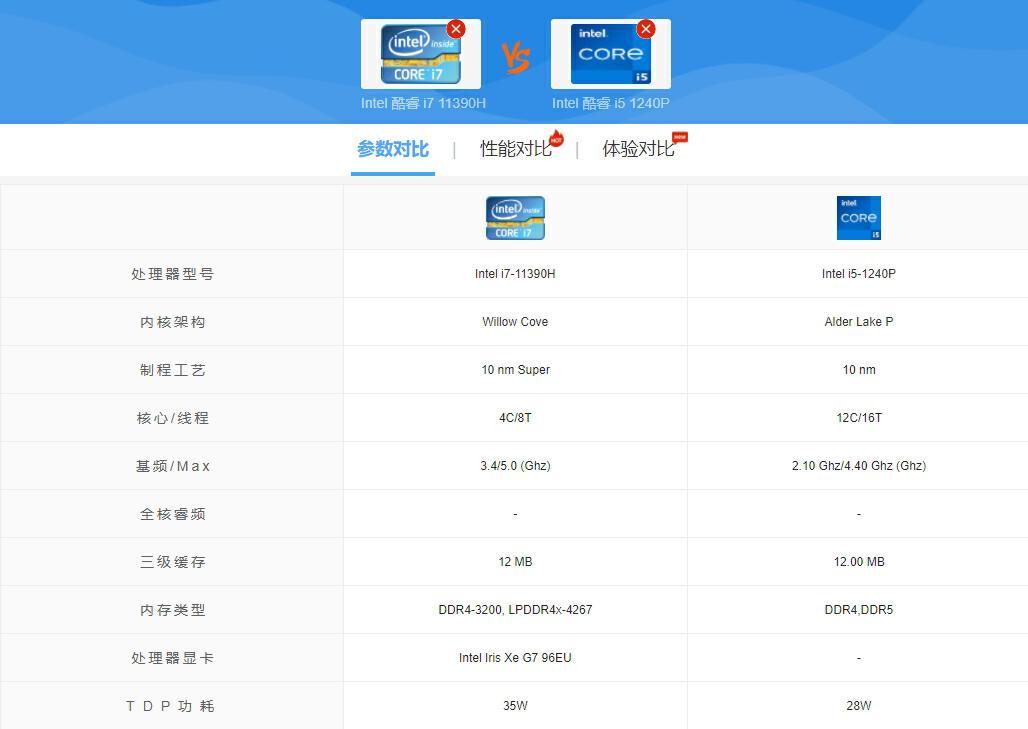This screenshot has height=729, width=1028.
Task: Click the Core i7 logo in table header
Action: (x=515, y=218)
